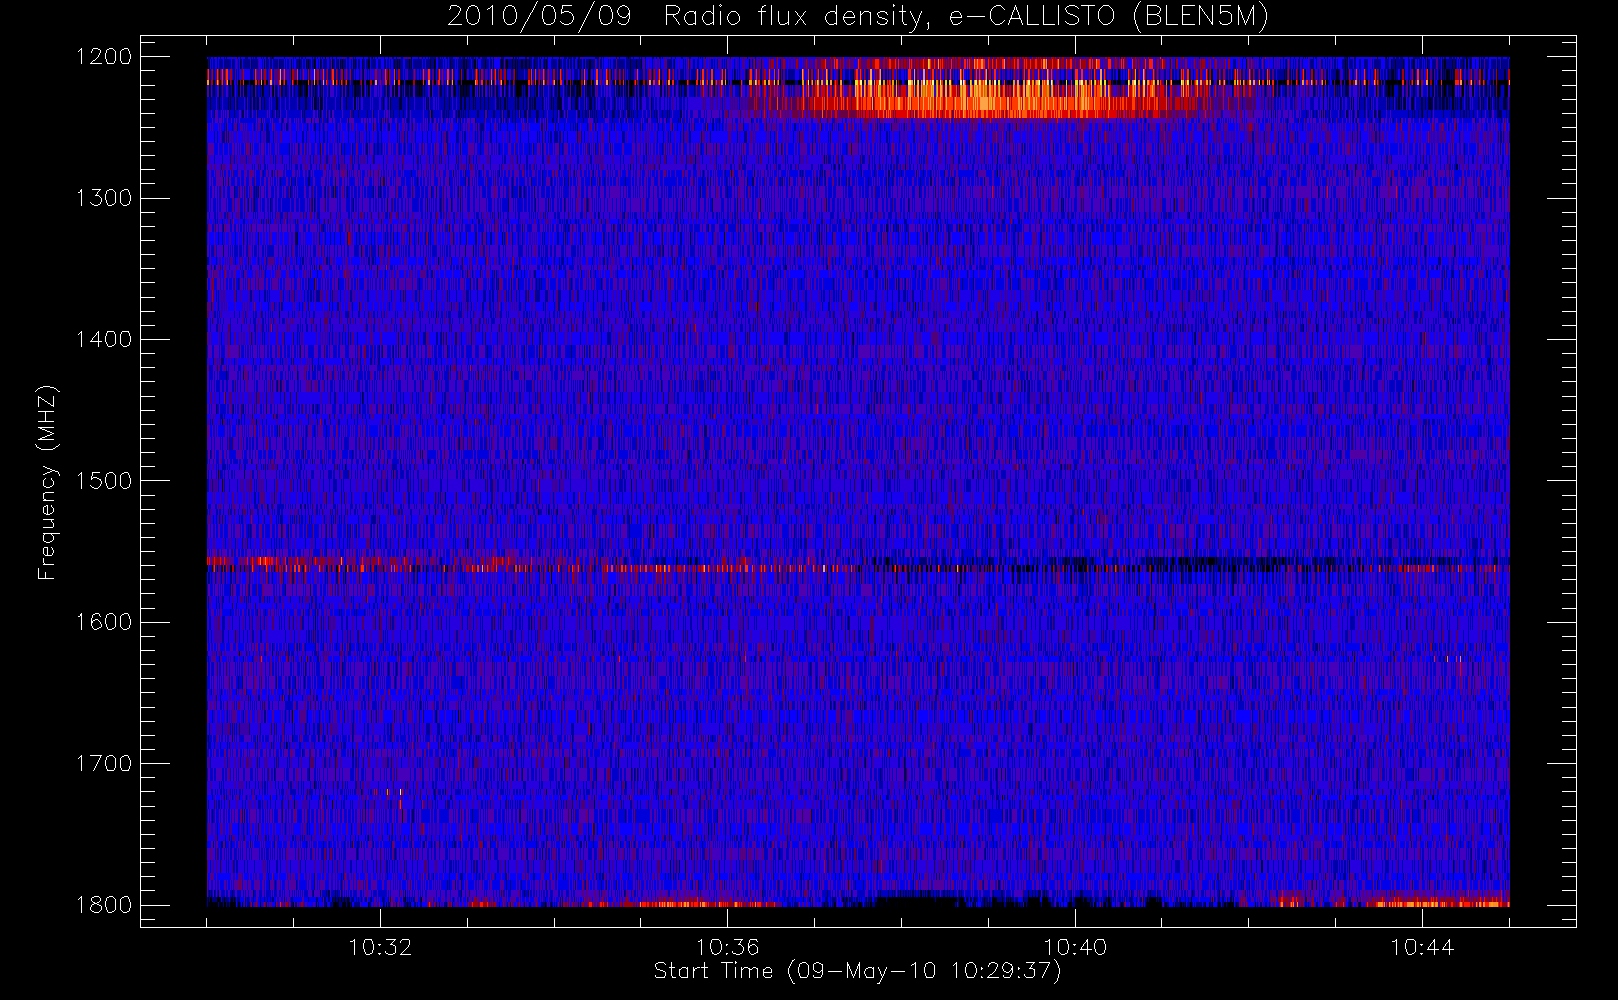This screenshot has height=1000, width=1618.
Task: Click the 1200 frequency tick label
Action: [x=104, y=57]
